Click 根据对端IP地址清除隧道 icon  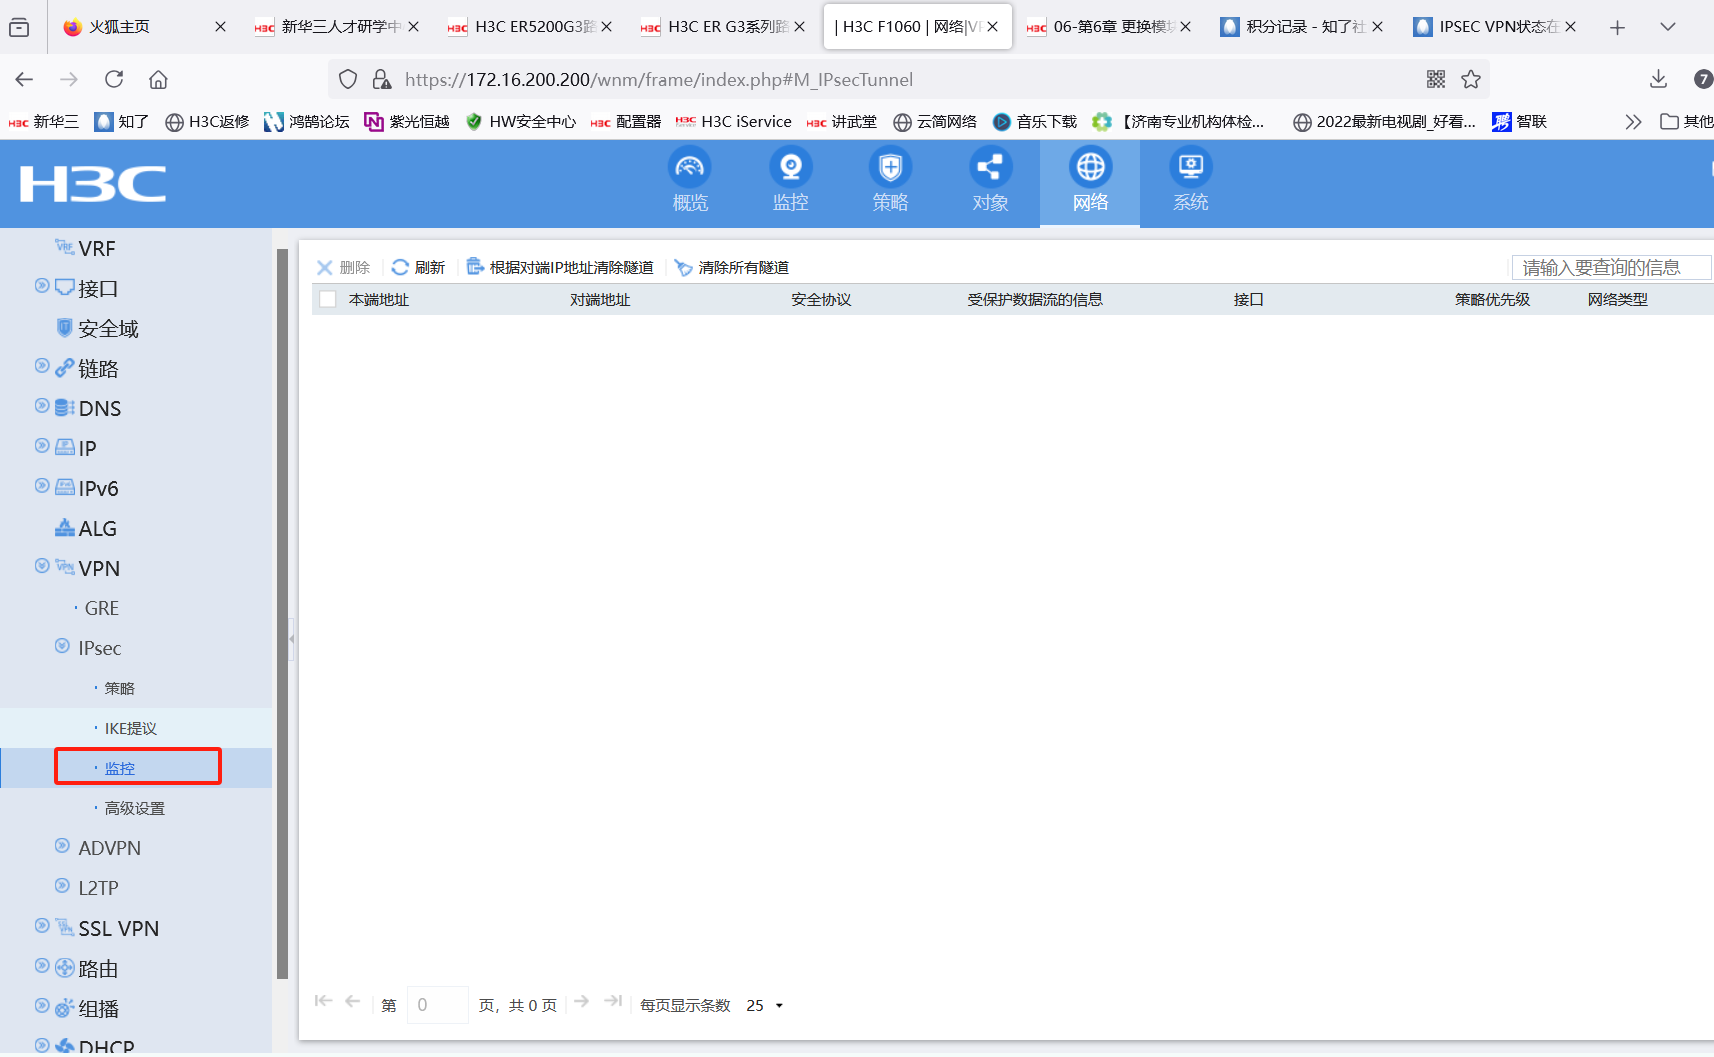point(475,267)
